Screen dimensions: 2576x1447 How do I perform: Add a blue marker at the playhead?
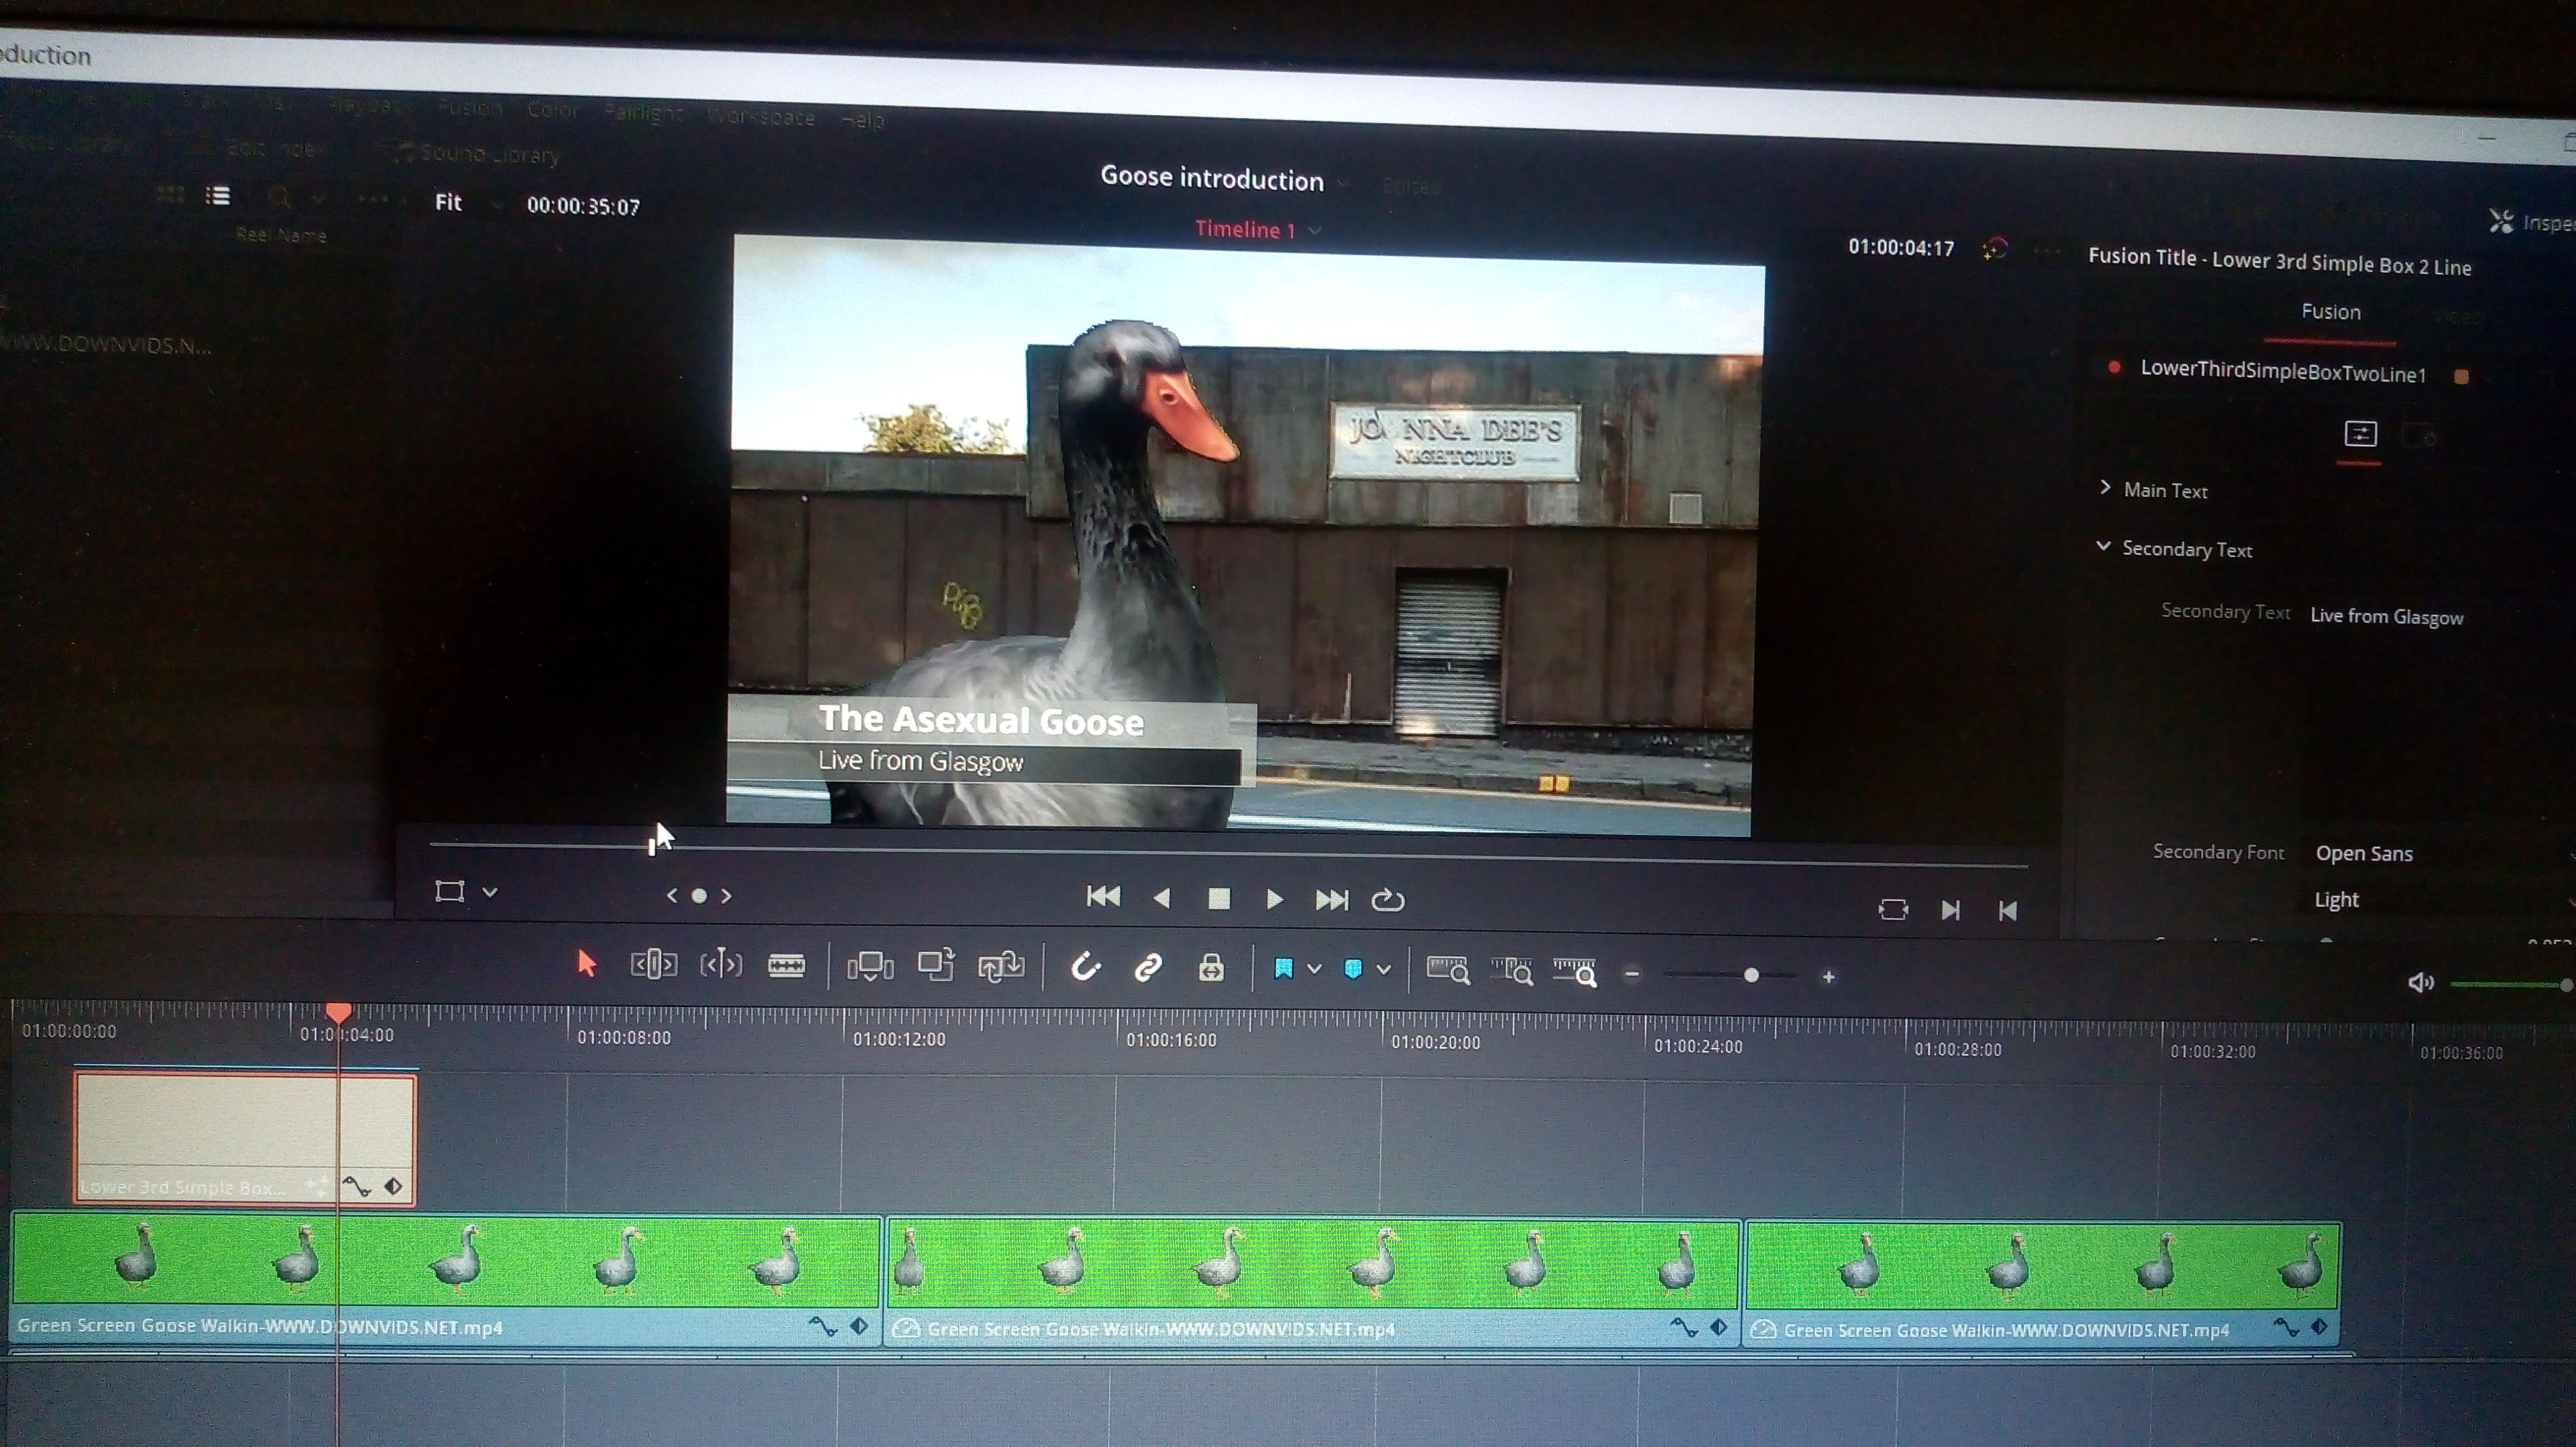(x=1353, y=969)
